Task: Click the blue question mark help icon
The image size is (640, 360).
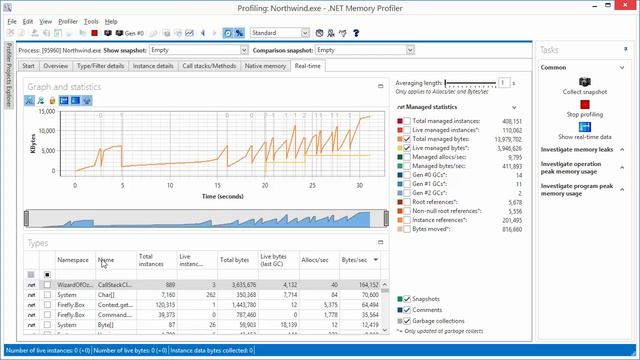Action: click(356, 33)
